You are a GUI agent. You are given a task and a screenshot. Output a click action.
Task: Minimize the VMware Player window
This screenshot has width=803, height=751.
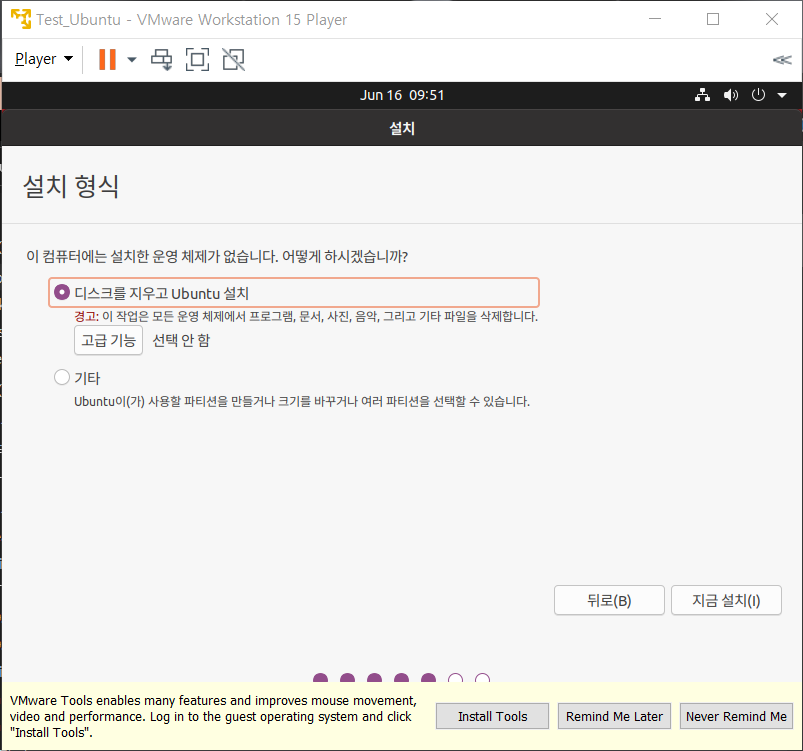(x=655, y=19)
